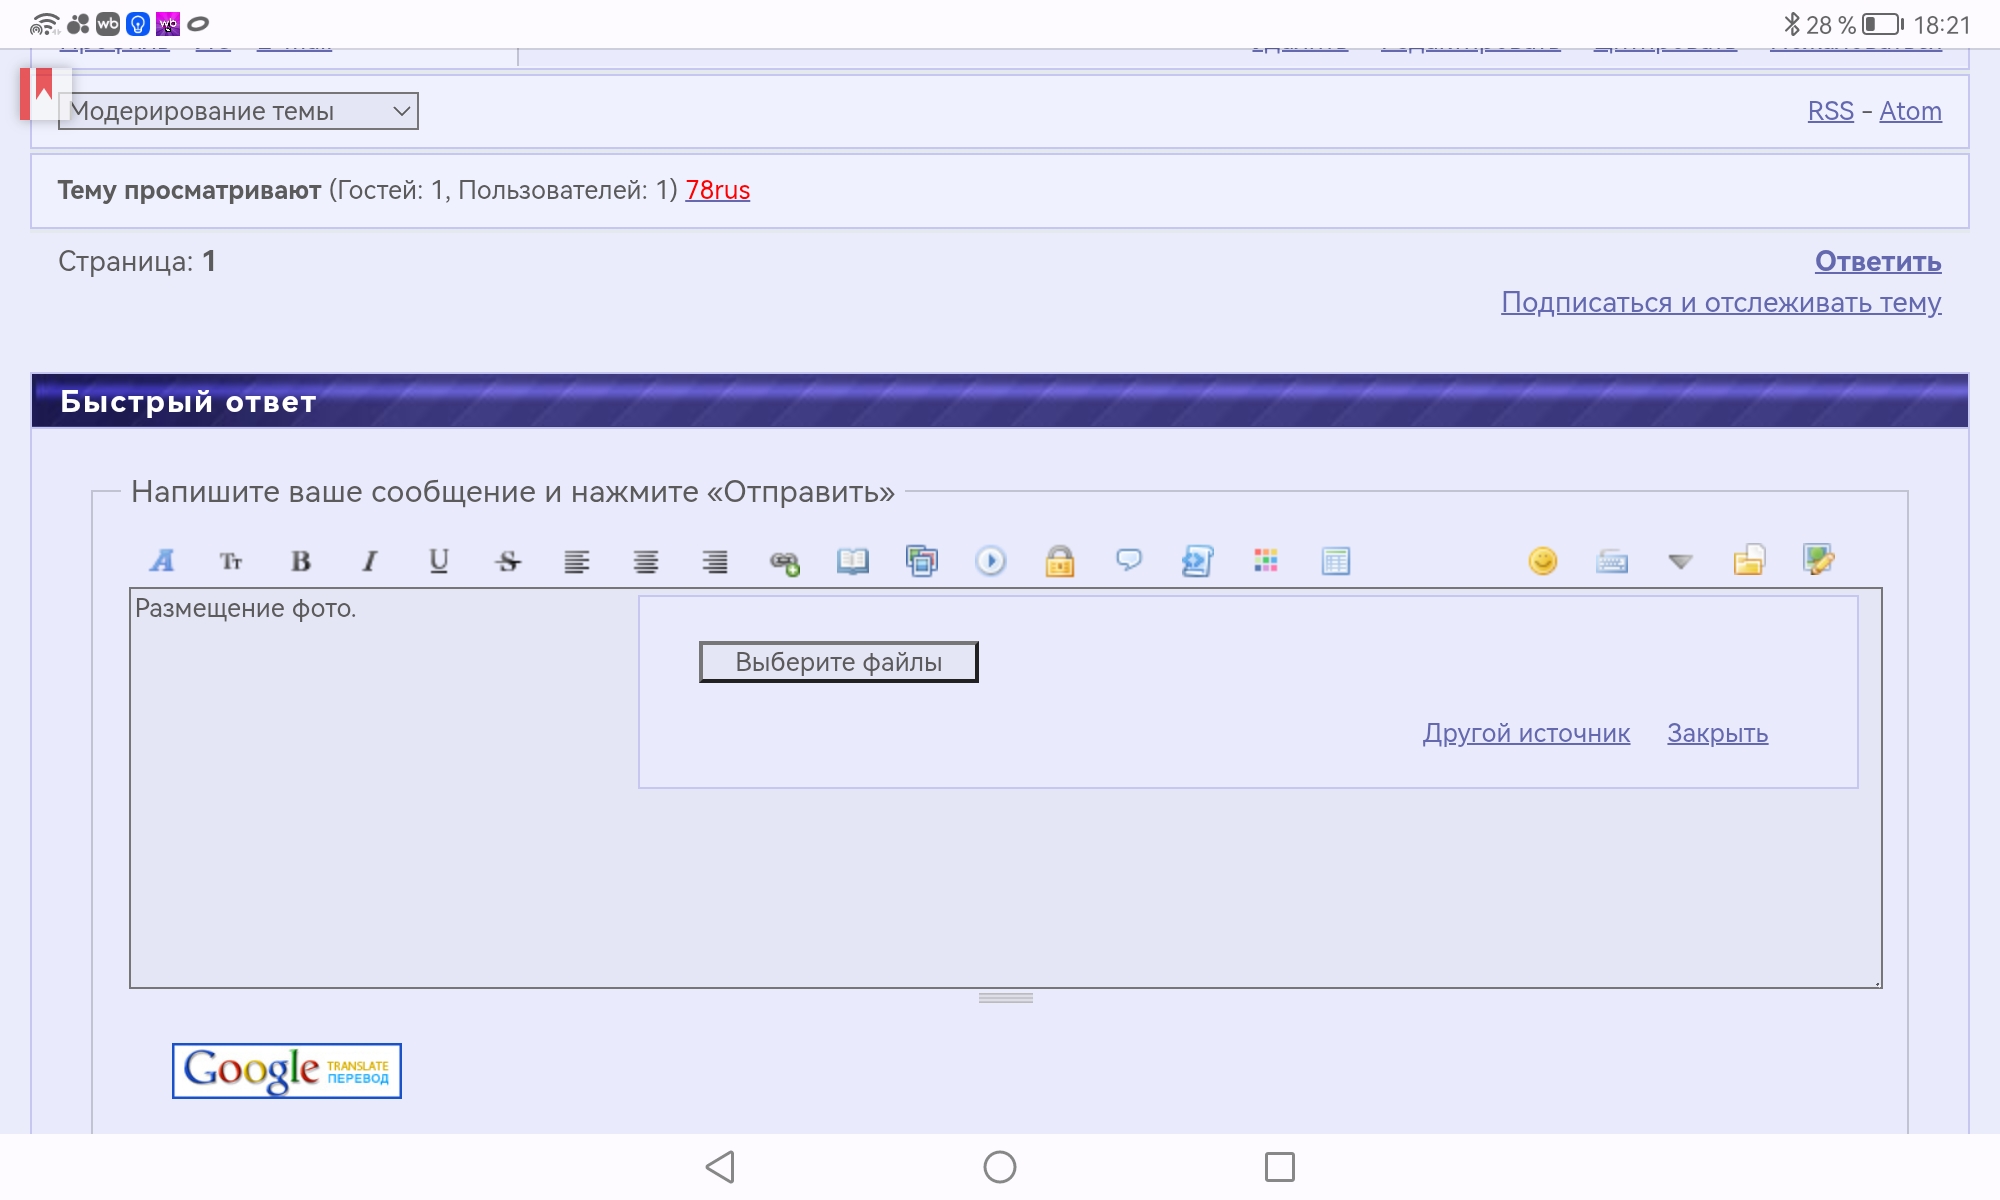The width and height of the screenshot is (2000, 1200).
Task: Insert a video with the play icon
Action: point(991,561)
